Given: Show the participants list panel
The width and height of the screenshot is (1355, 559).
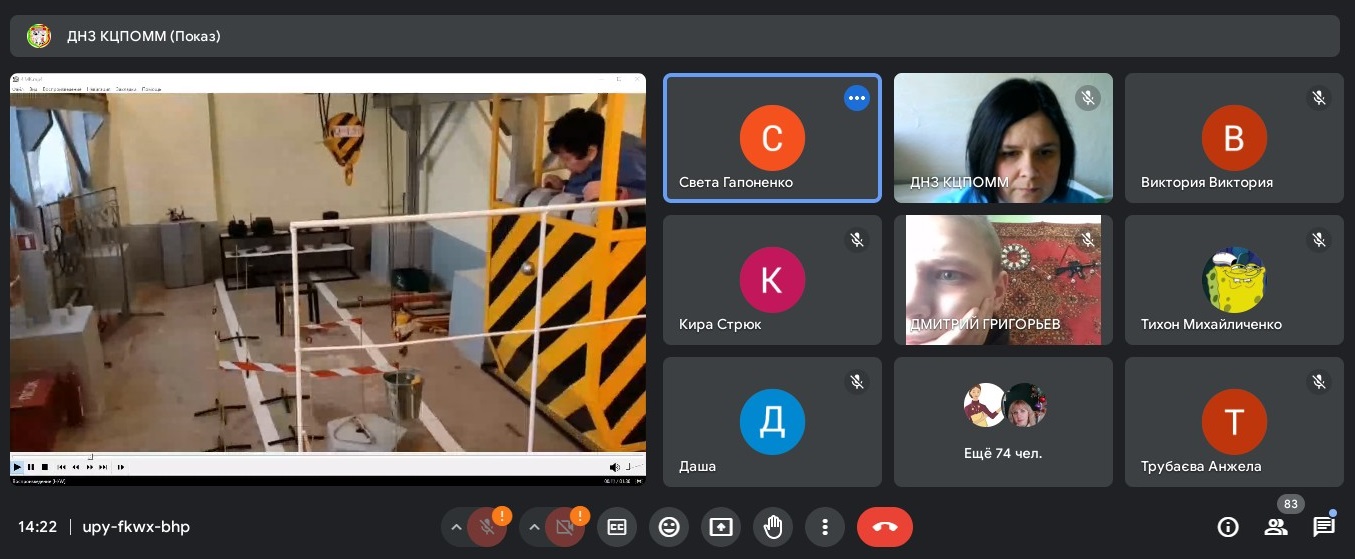Looking at the screenshot, I should tap(1275, 527).
